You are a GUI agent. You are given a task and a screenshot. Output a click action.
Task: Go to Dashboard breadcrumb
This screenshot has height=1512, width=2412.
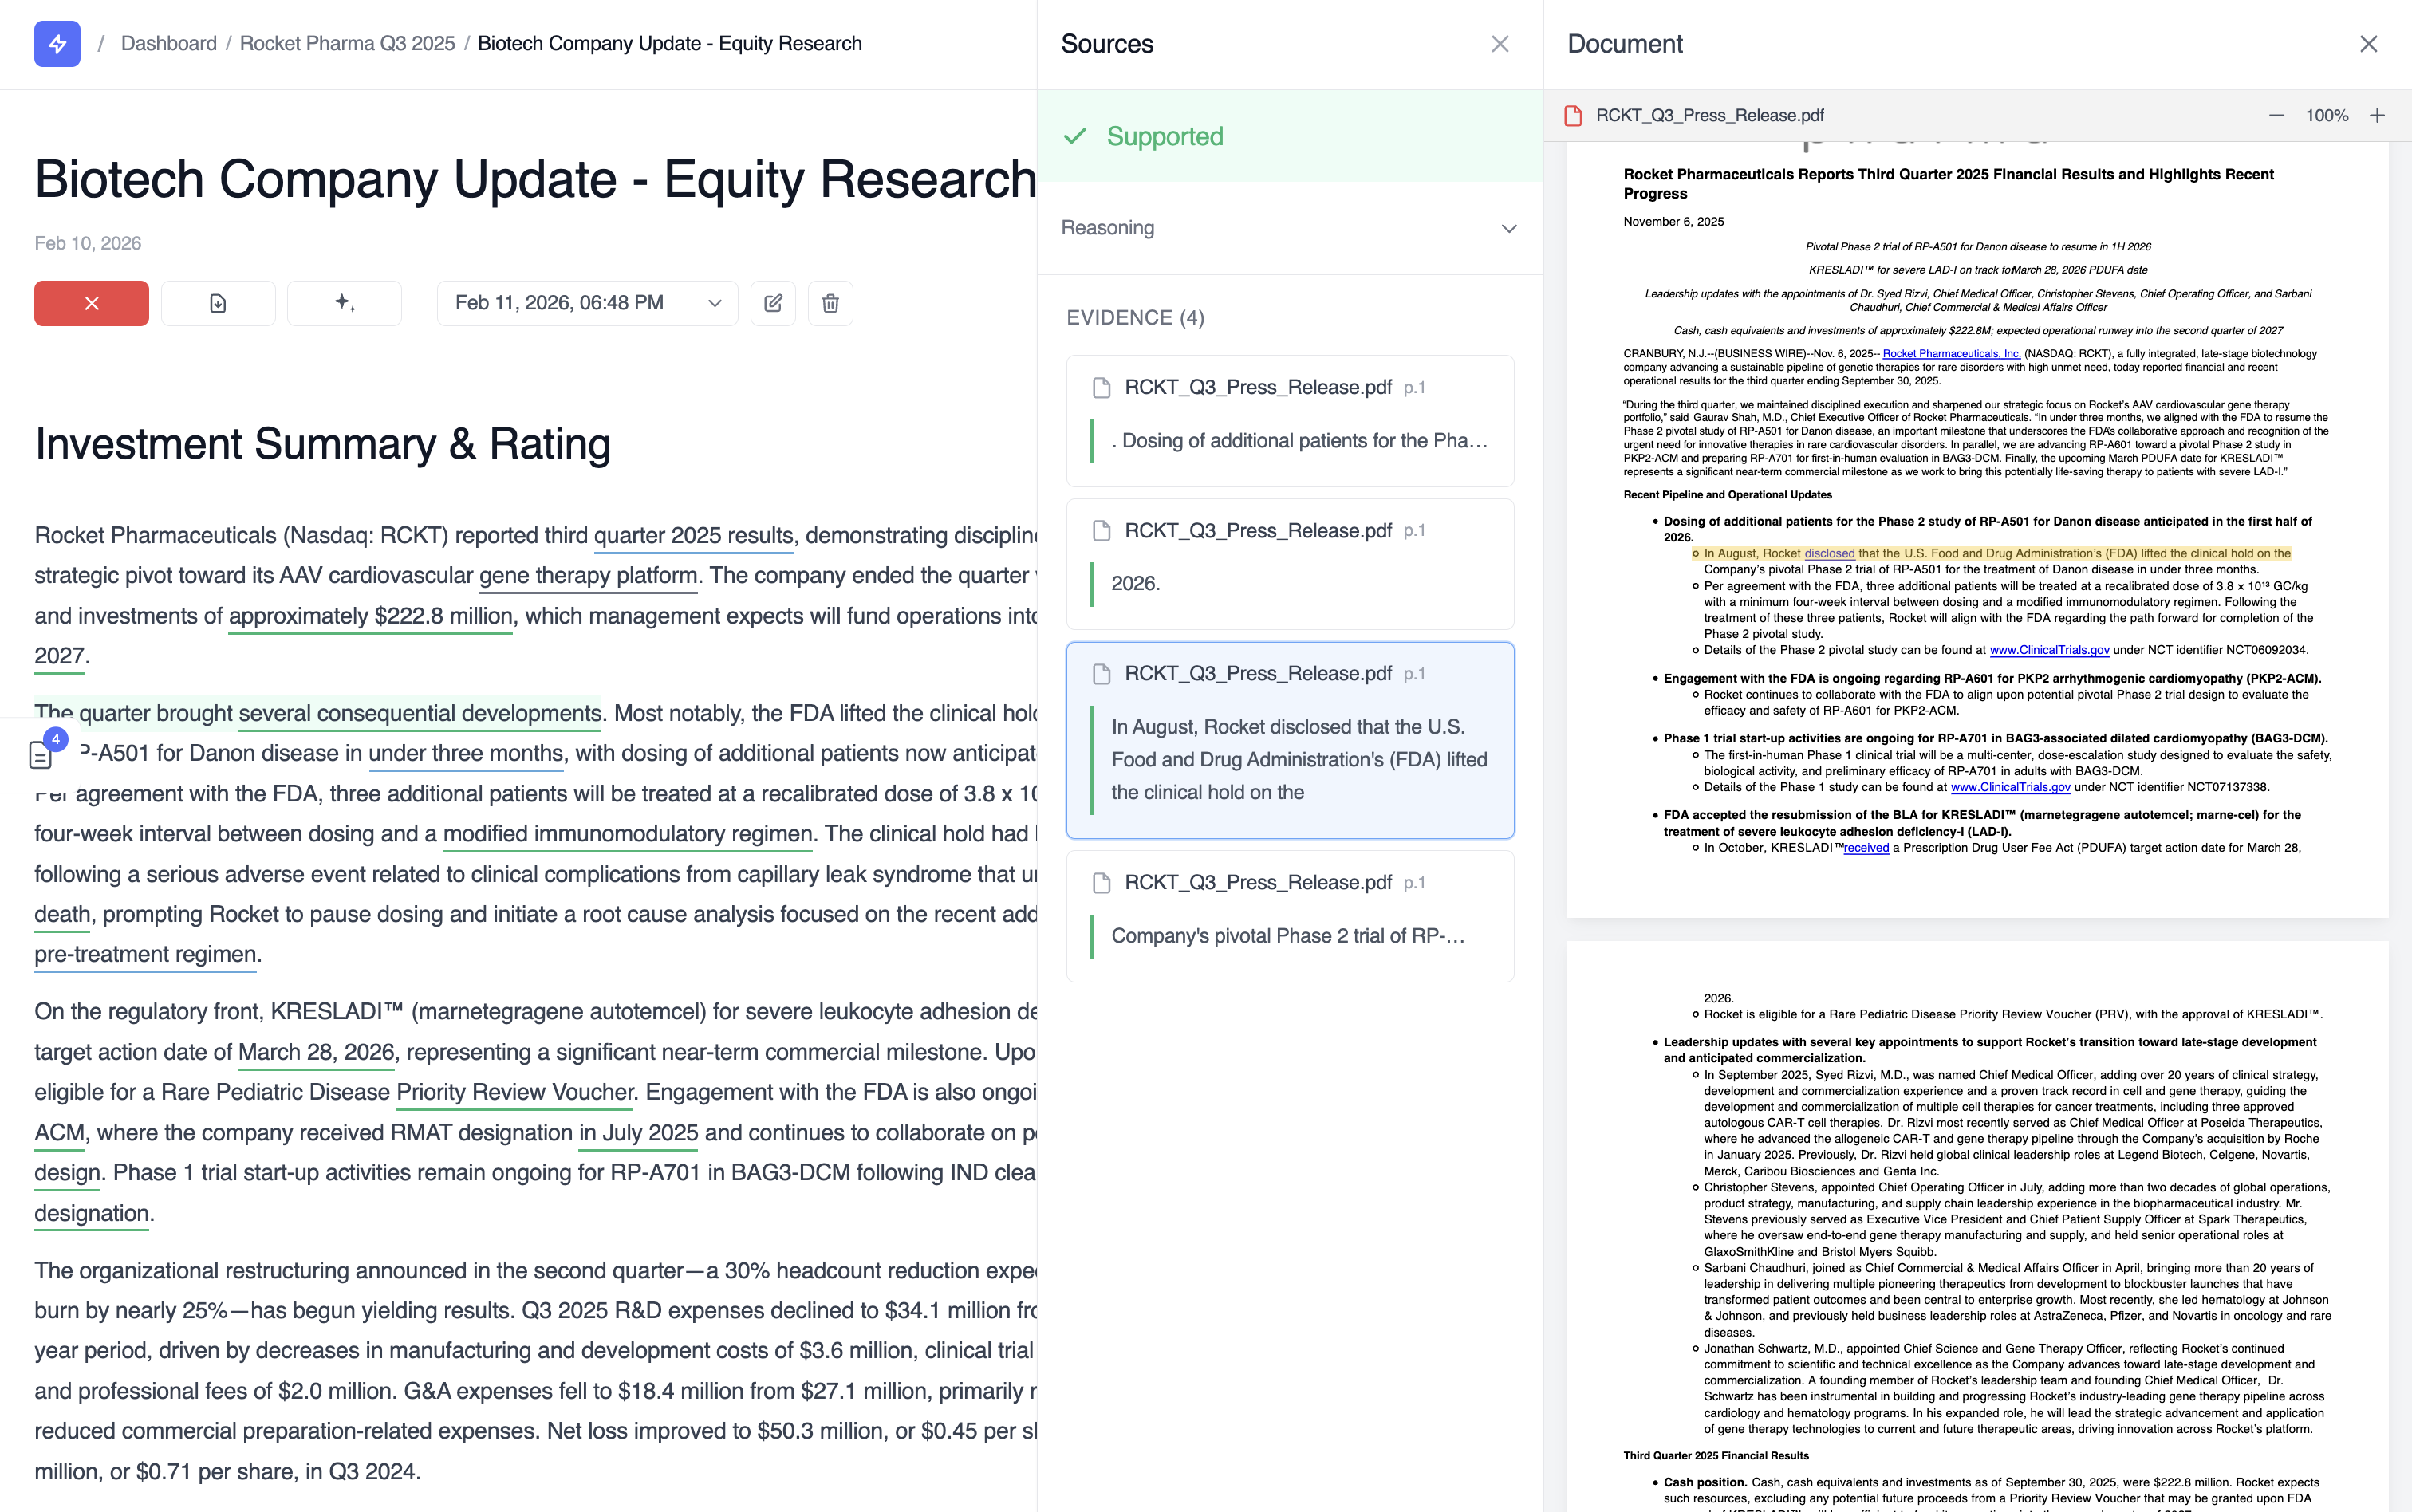coord(168,44)
